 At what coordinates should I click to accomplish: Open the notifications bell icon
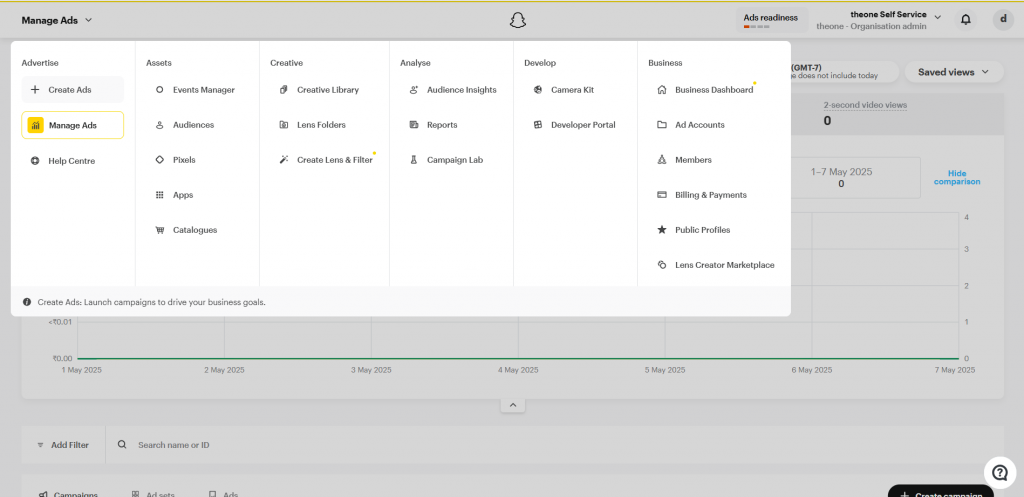click(965, 20)
